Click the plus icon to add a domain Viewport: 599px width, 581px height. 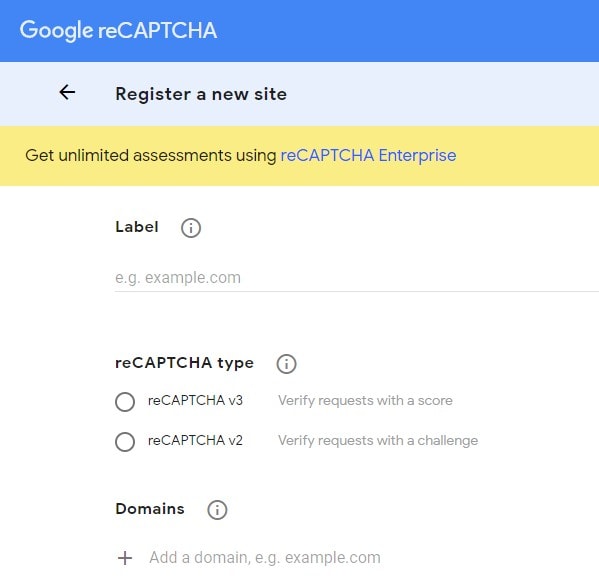pos(125,558)
